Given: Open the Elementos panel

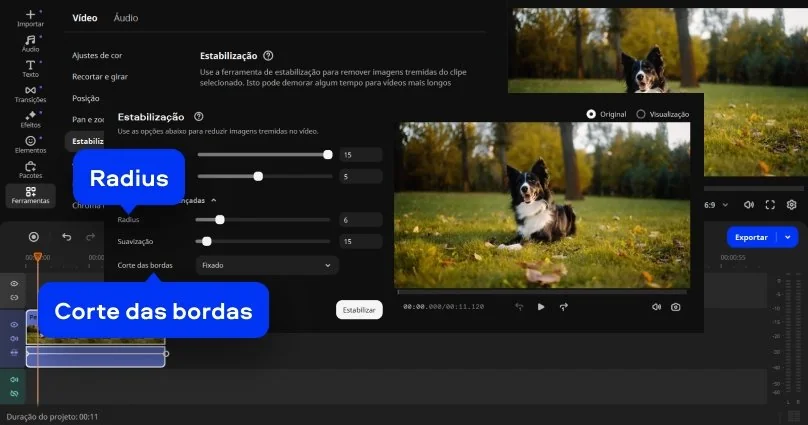Looking at the screenshot, I should (x=30, y=144).
